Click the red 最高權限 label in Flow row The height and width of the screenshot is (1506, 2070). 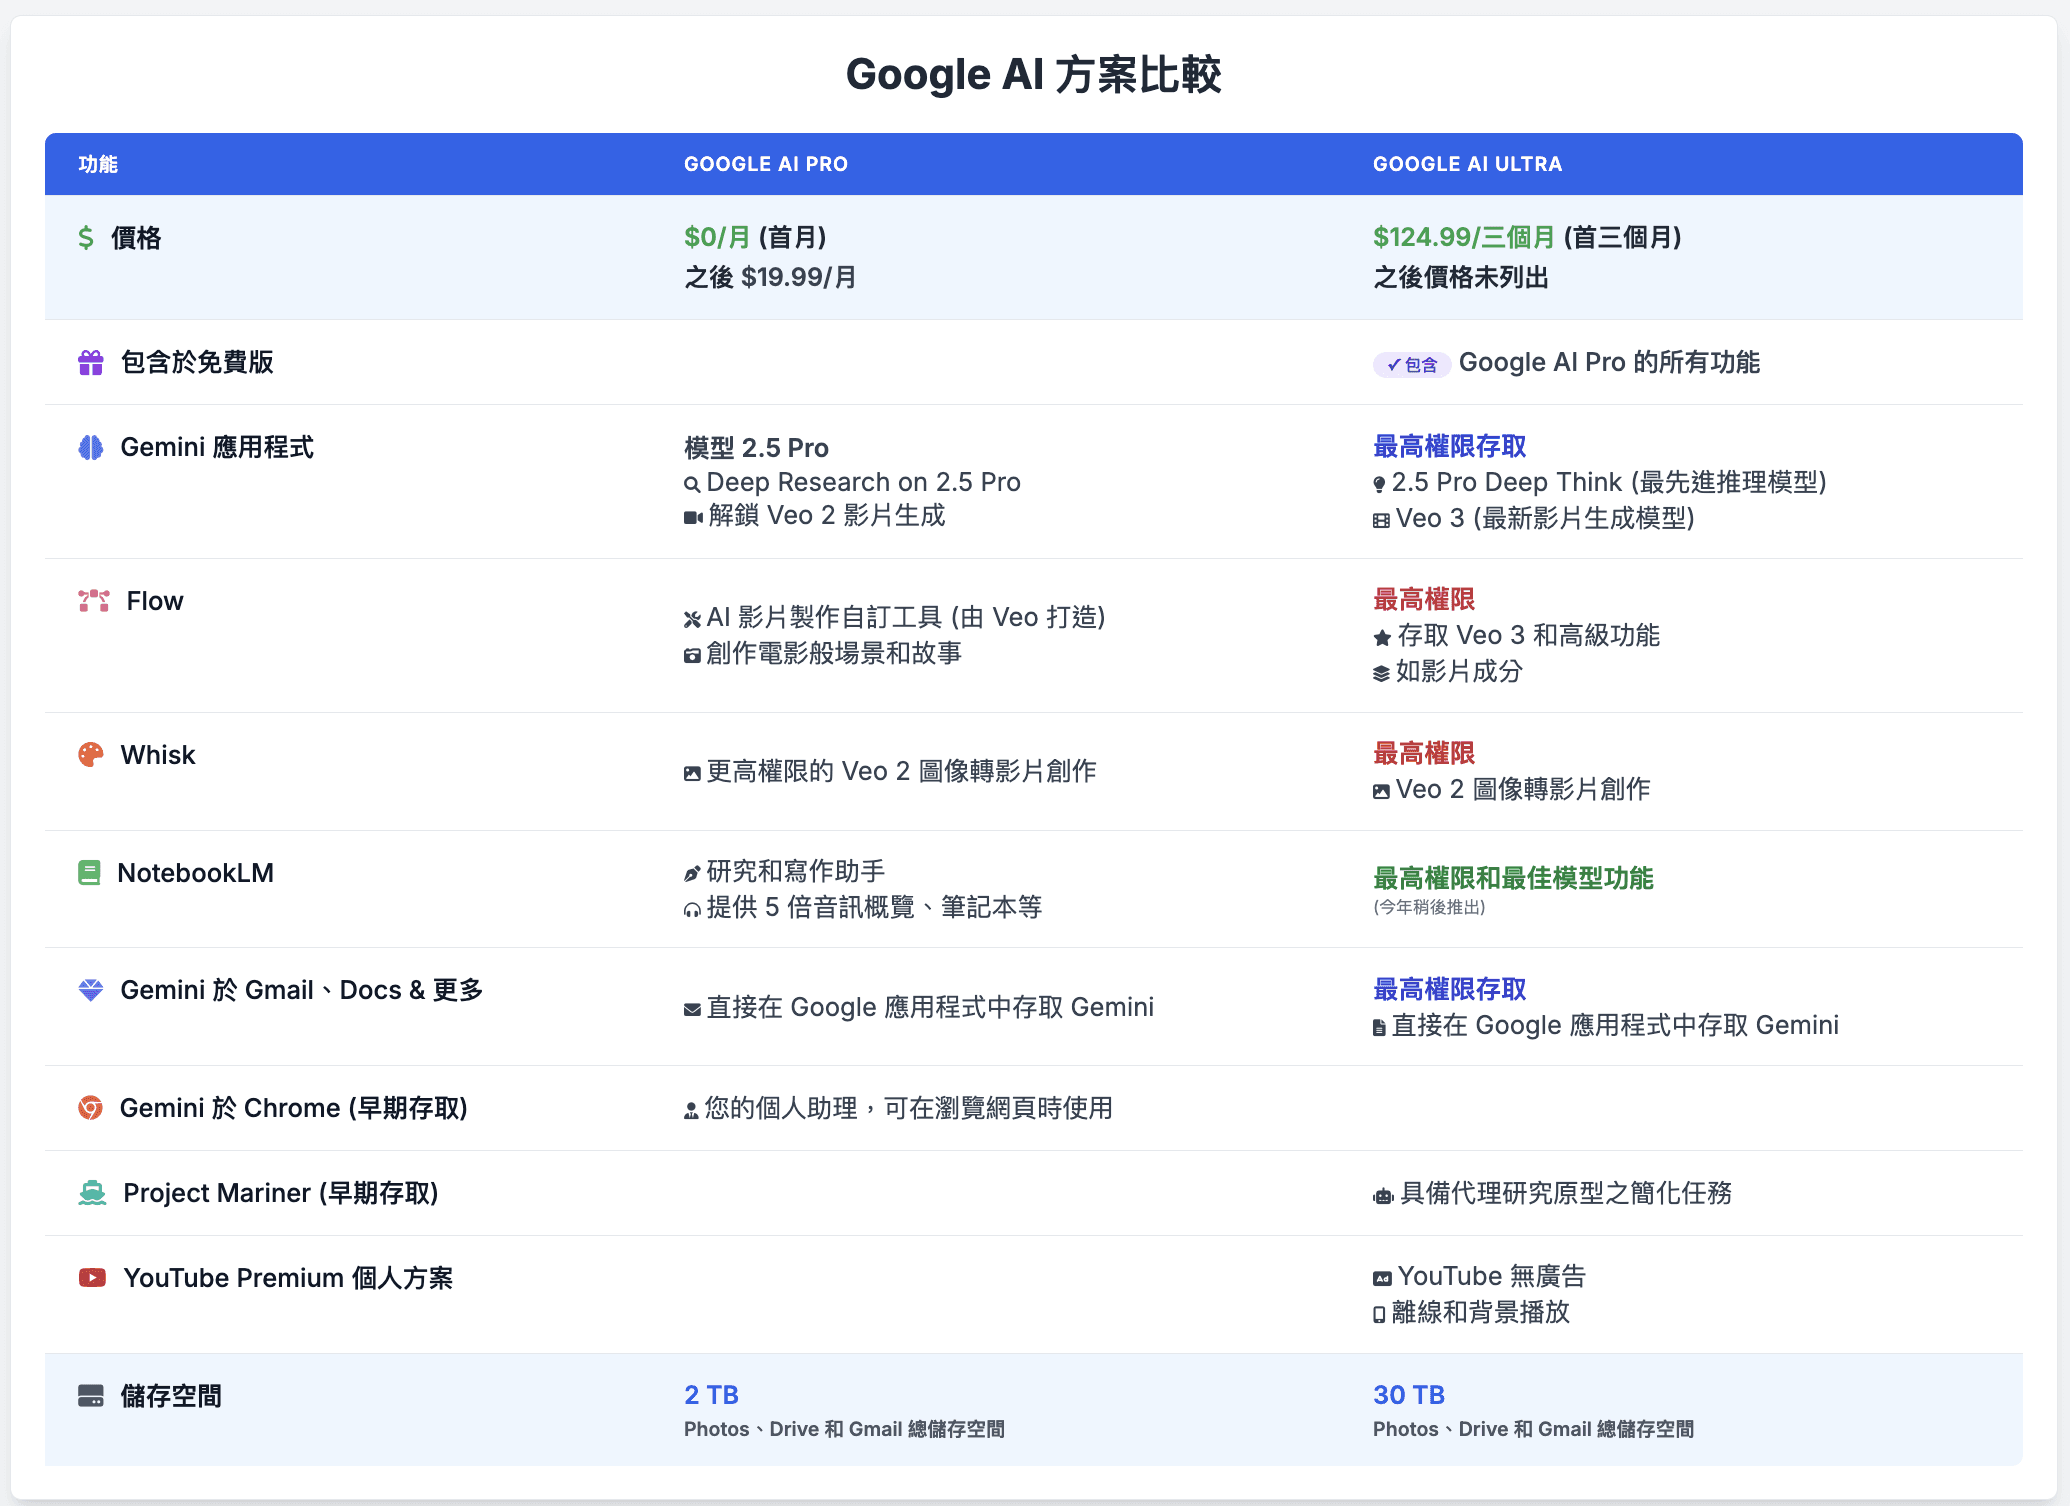click(1424, 599)
